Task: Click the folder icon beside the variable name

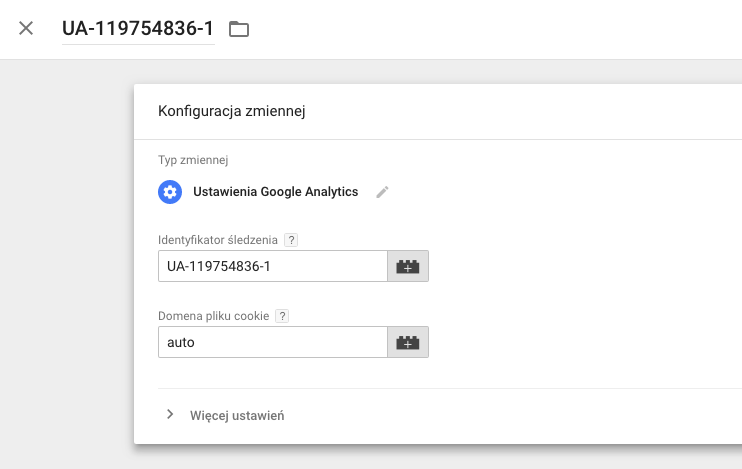Action: pyautogui.click(x=238, y=29)
